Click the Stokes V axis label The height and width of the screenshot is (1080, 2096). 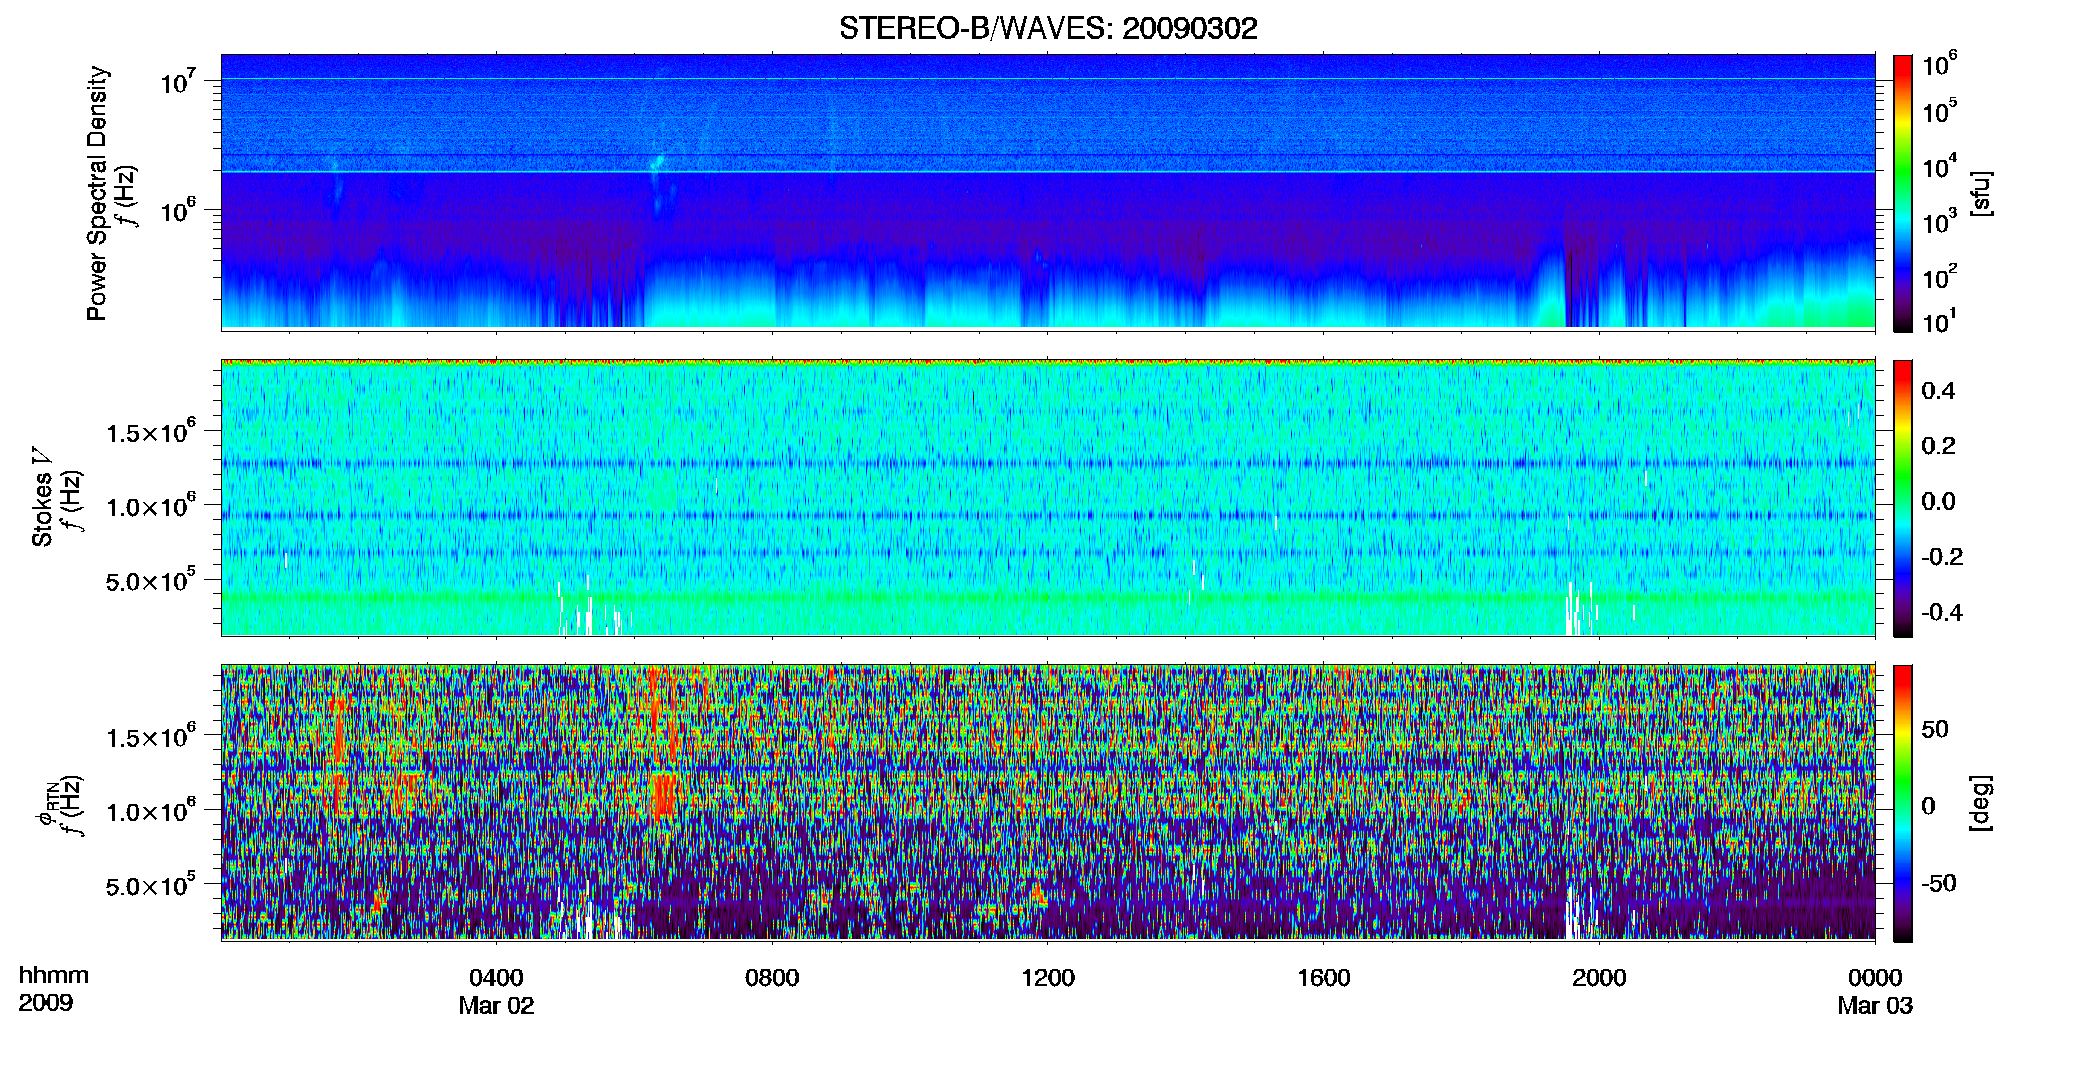pyautogui.click(x=42, y=497)
